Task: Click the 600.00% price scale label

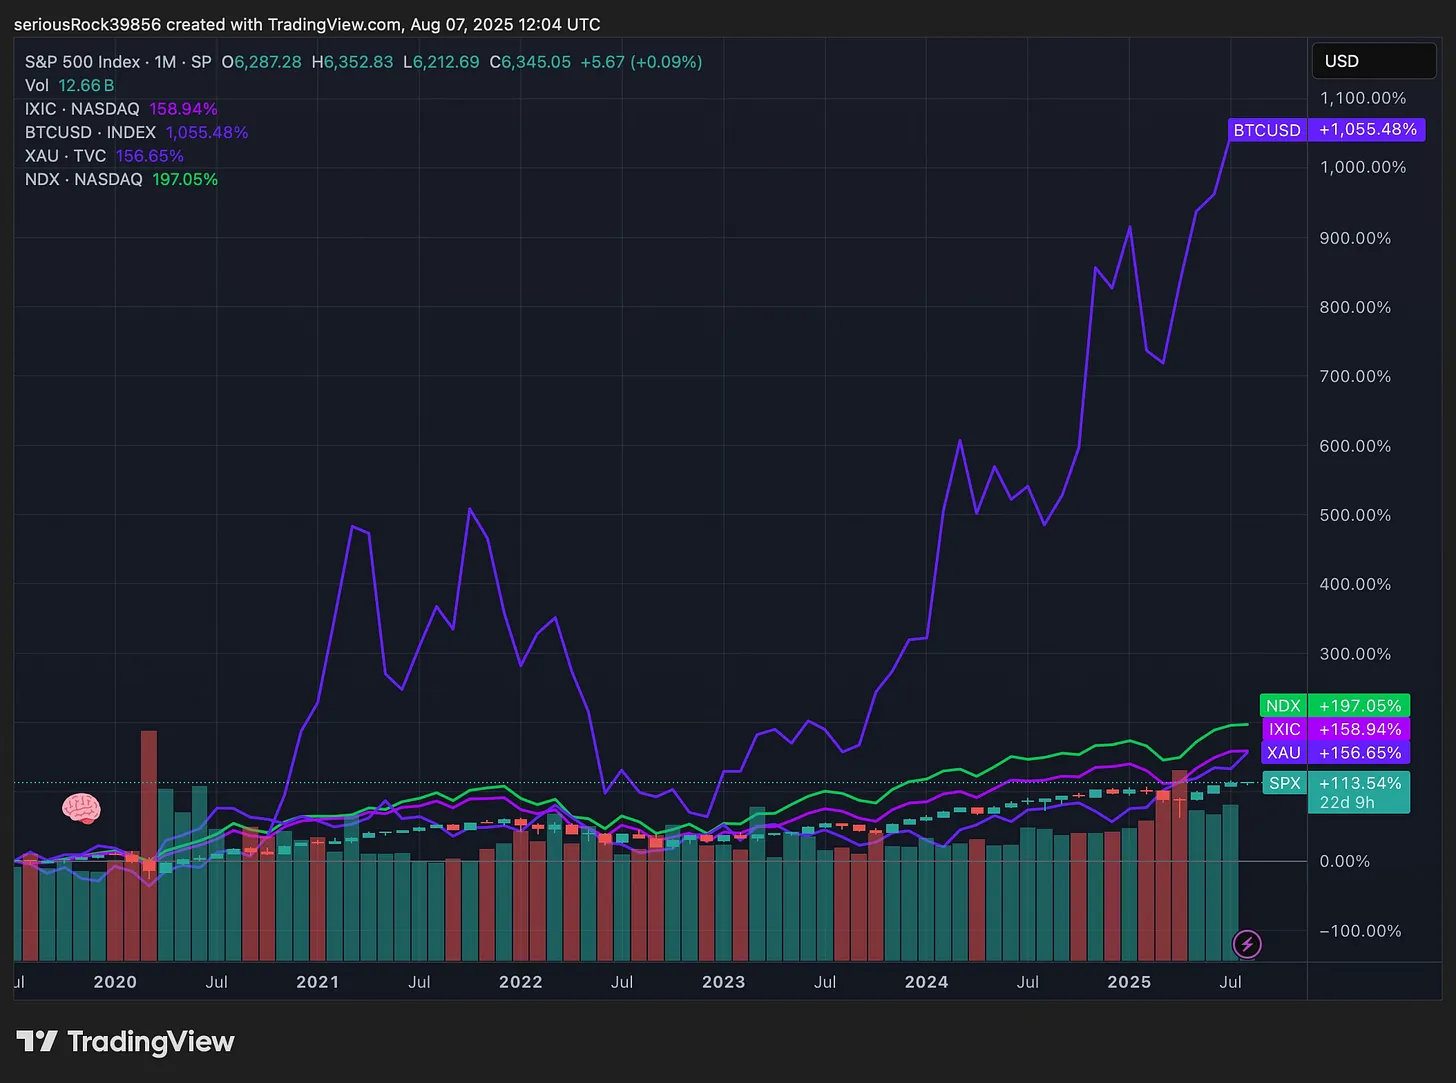Action: [x=1355, y=446]
